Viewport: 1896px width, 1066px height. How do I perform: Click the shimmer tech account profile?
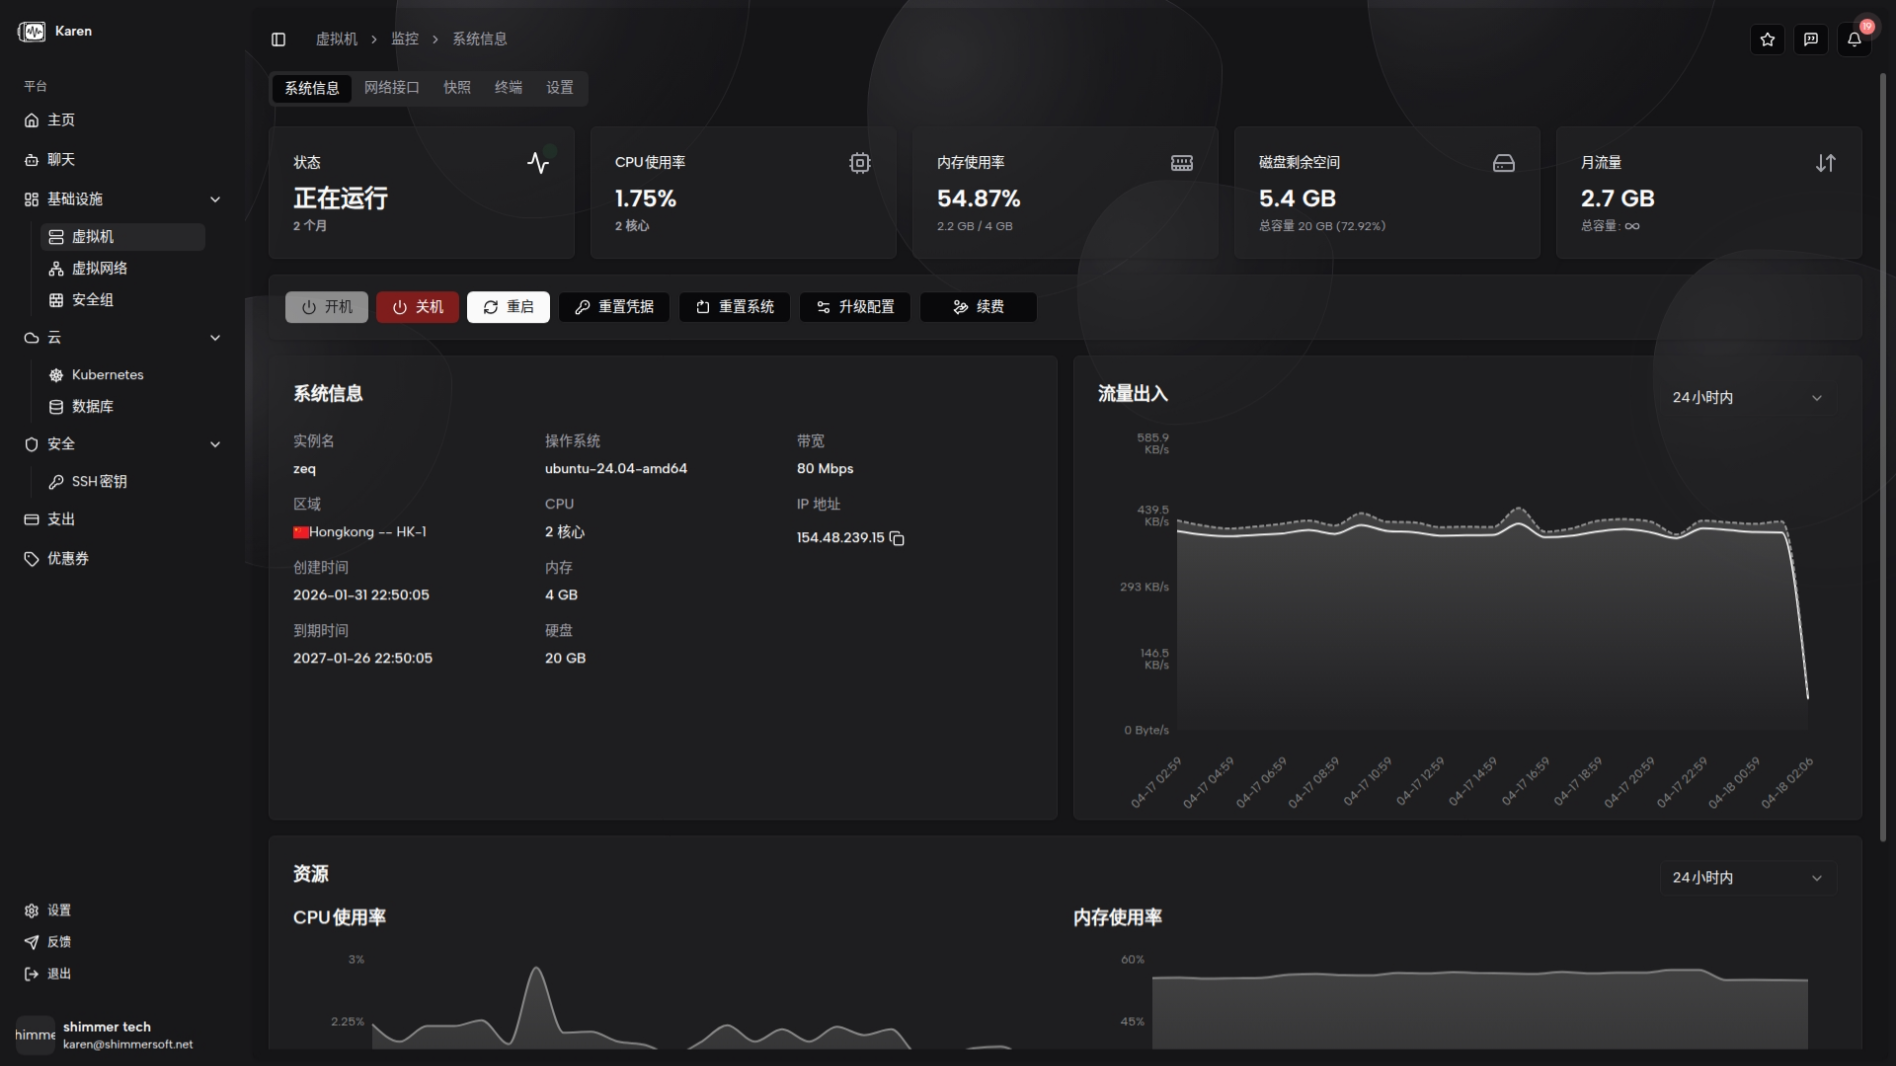tap(106, 1033)
